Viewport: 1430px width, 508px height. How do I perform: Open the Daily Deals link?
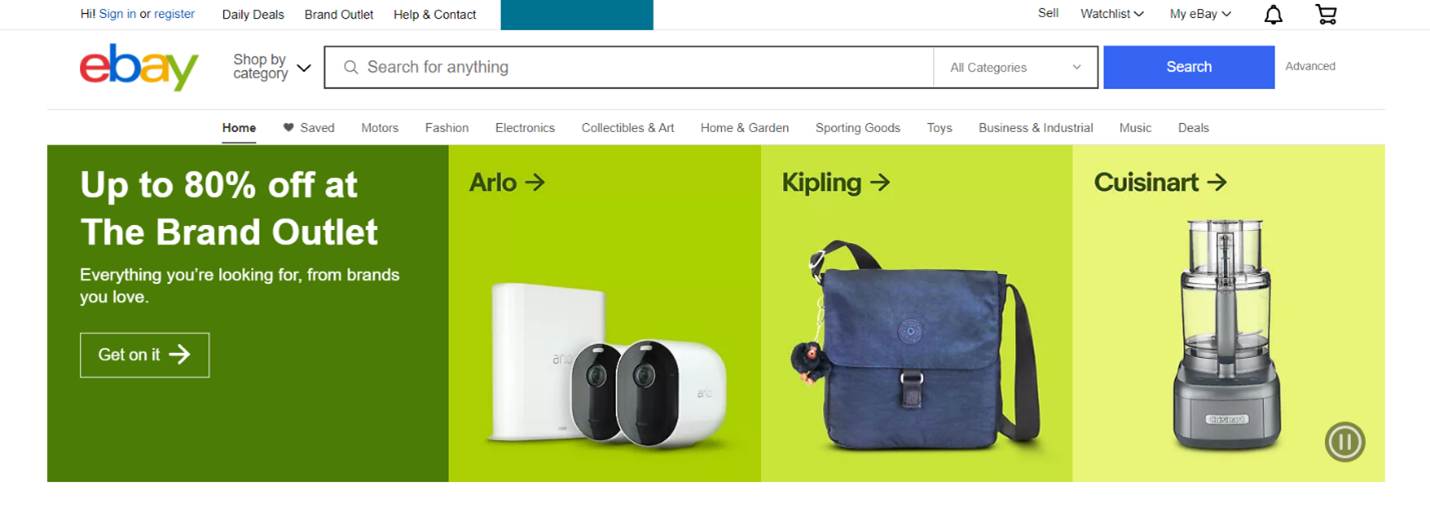coord(253,14)
